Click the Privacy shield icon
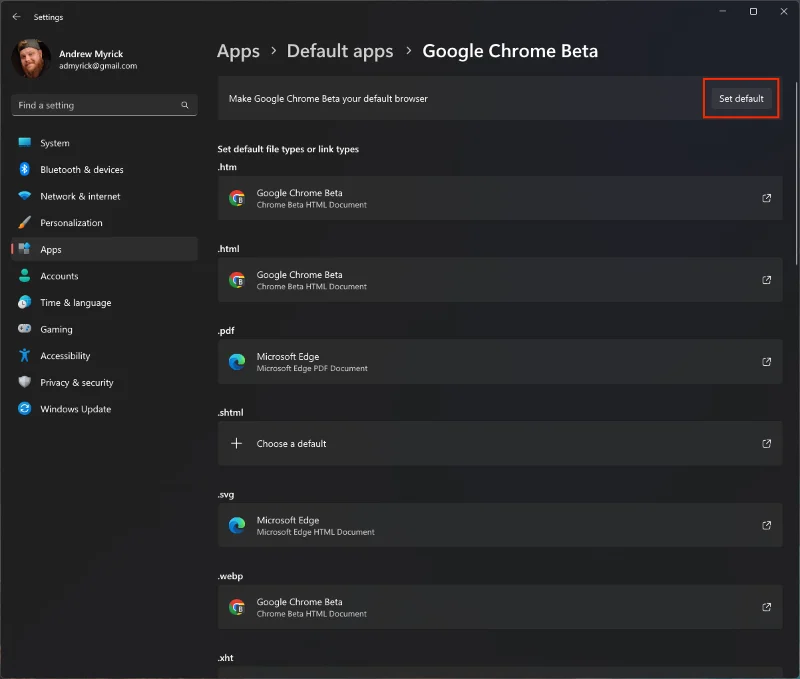 click(24, 382)
